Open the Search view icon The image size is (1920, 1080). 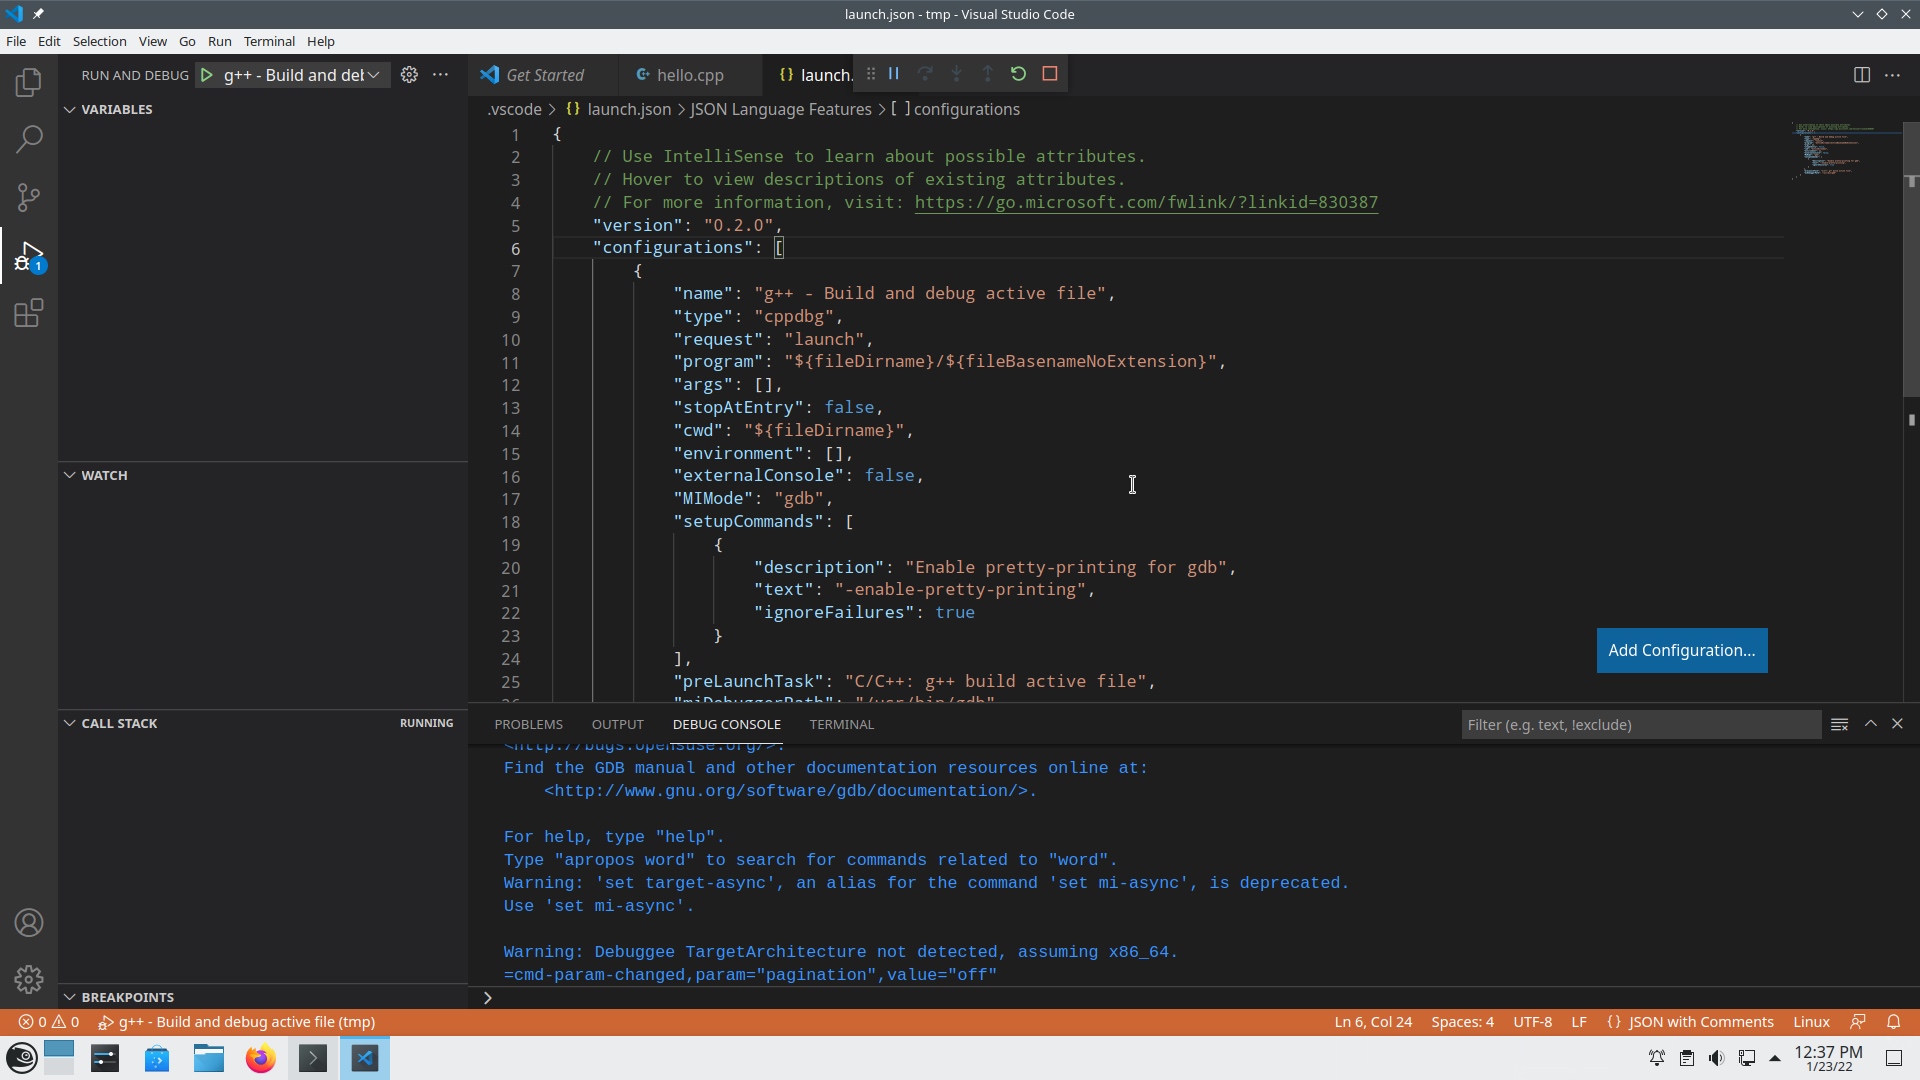tap(29, 139)
